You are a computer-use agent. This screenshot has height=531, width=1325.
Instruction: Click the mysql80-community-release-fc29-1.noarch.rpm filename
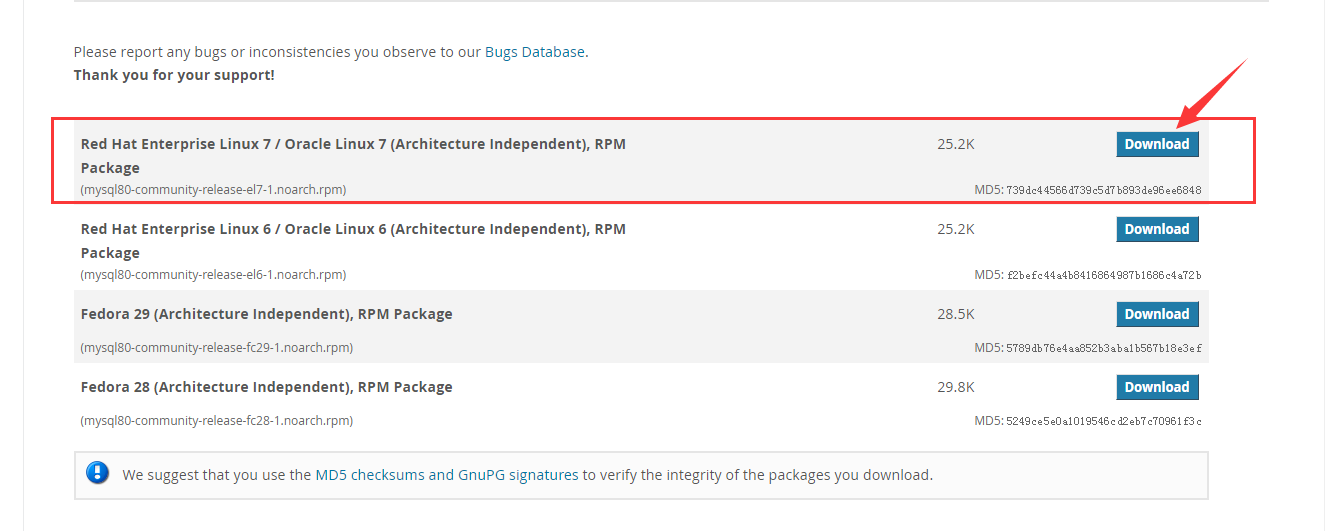[x=216, y=348]
